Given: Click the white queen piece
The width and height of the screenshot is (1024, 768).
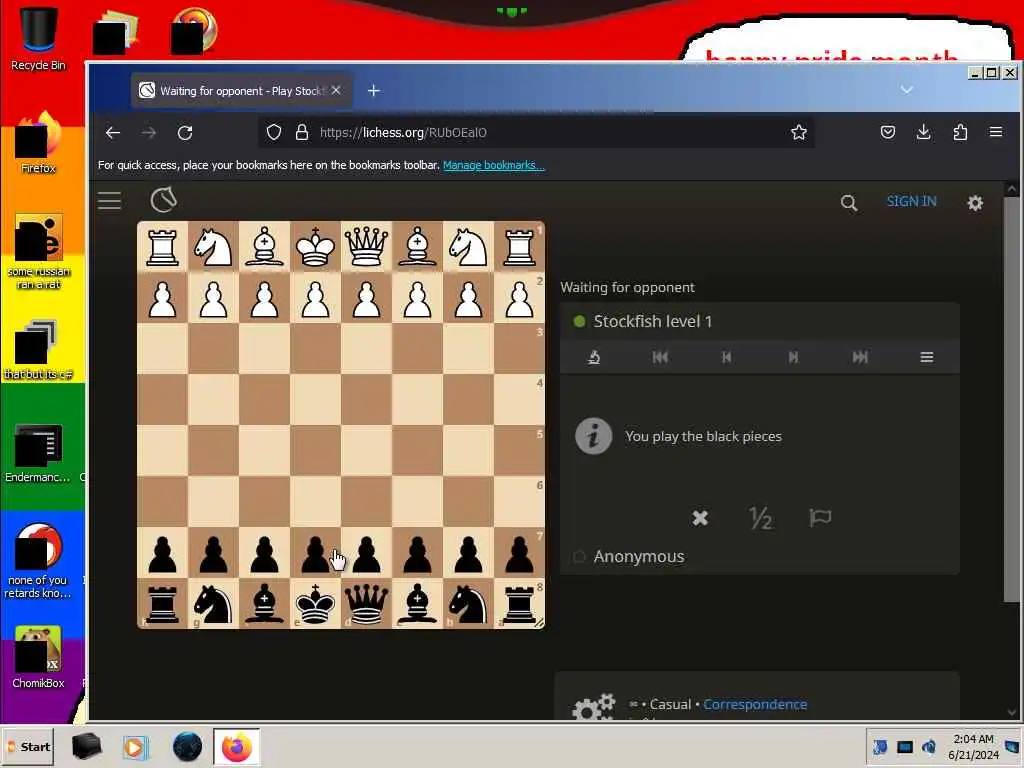Looking at the screenshot, I should [366, 246].
